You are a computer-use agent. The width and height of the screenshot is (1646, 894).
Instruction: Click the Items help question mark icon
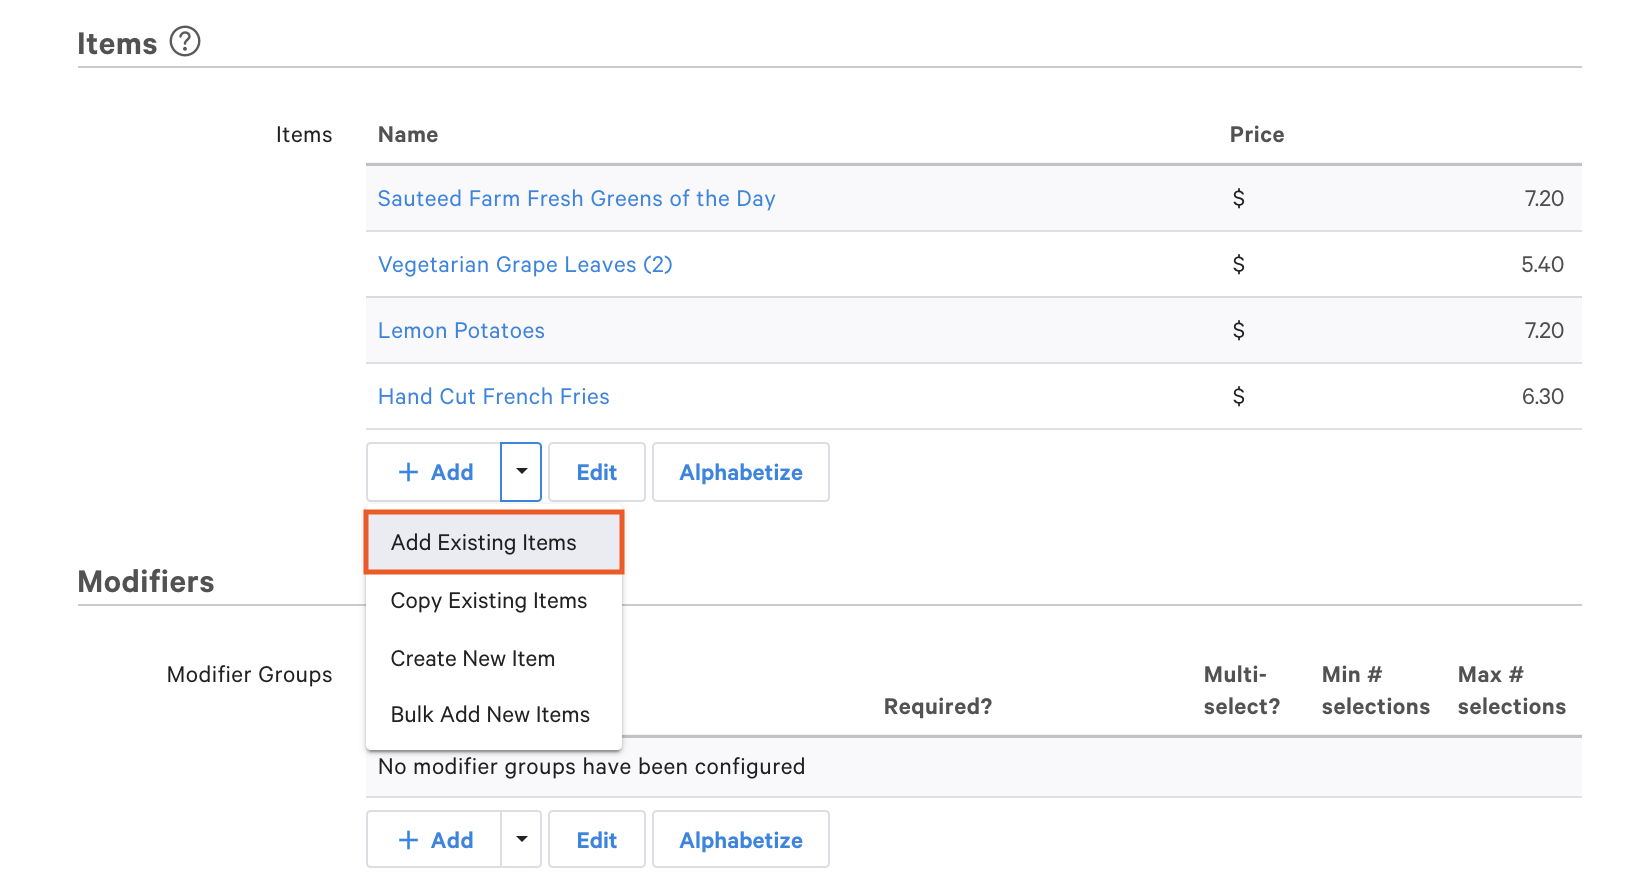(185, 42)
